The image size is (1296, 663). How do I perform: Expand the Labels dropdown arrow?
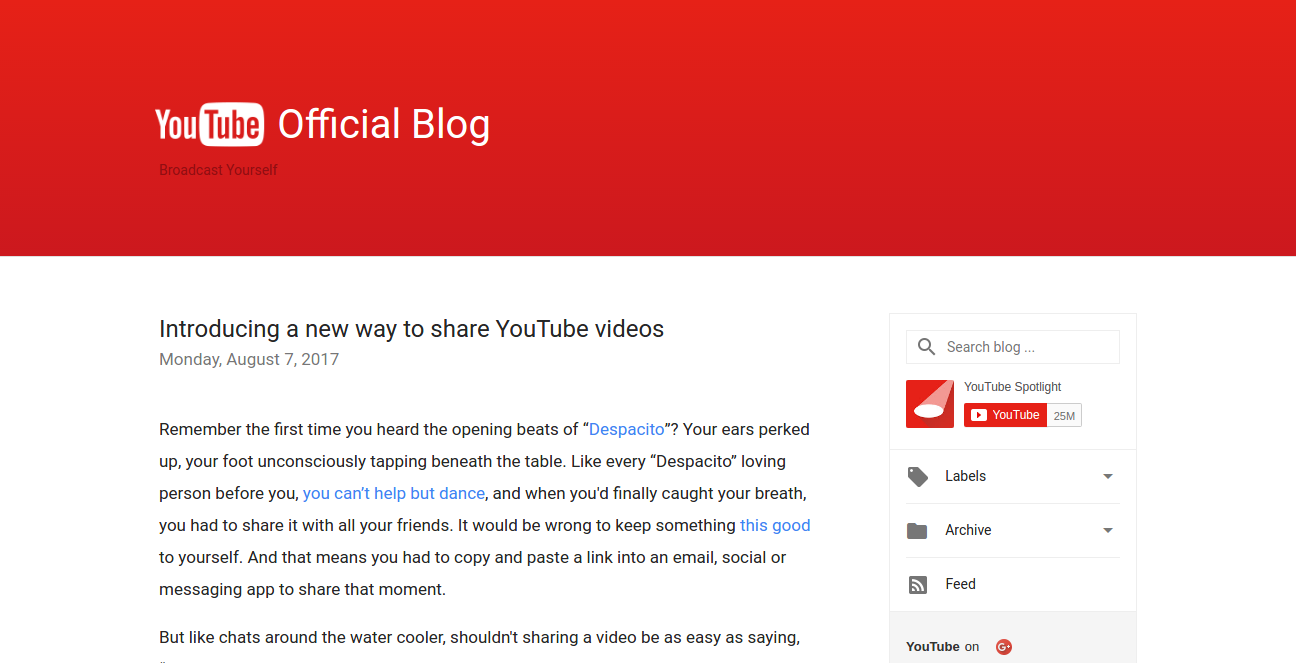(1107, 477)
